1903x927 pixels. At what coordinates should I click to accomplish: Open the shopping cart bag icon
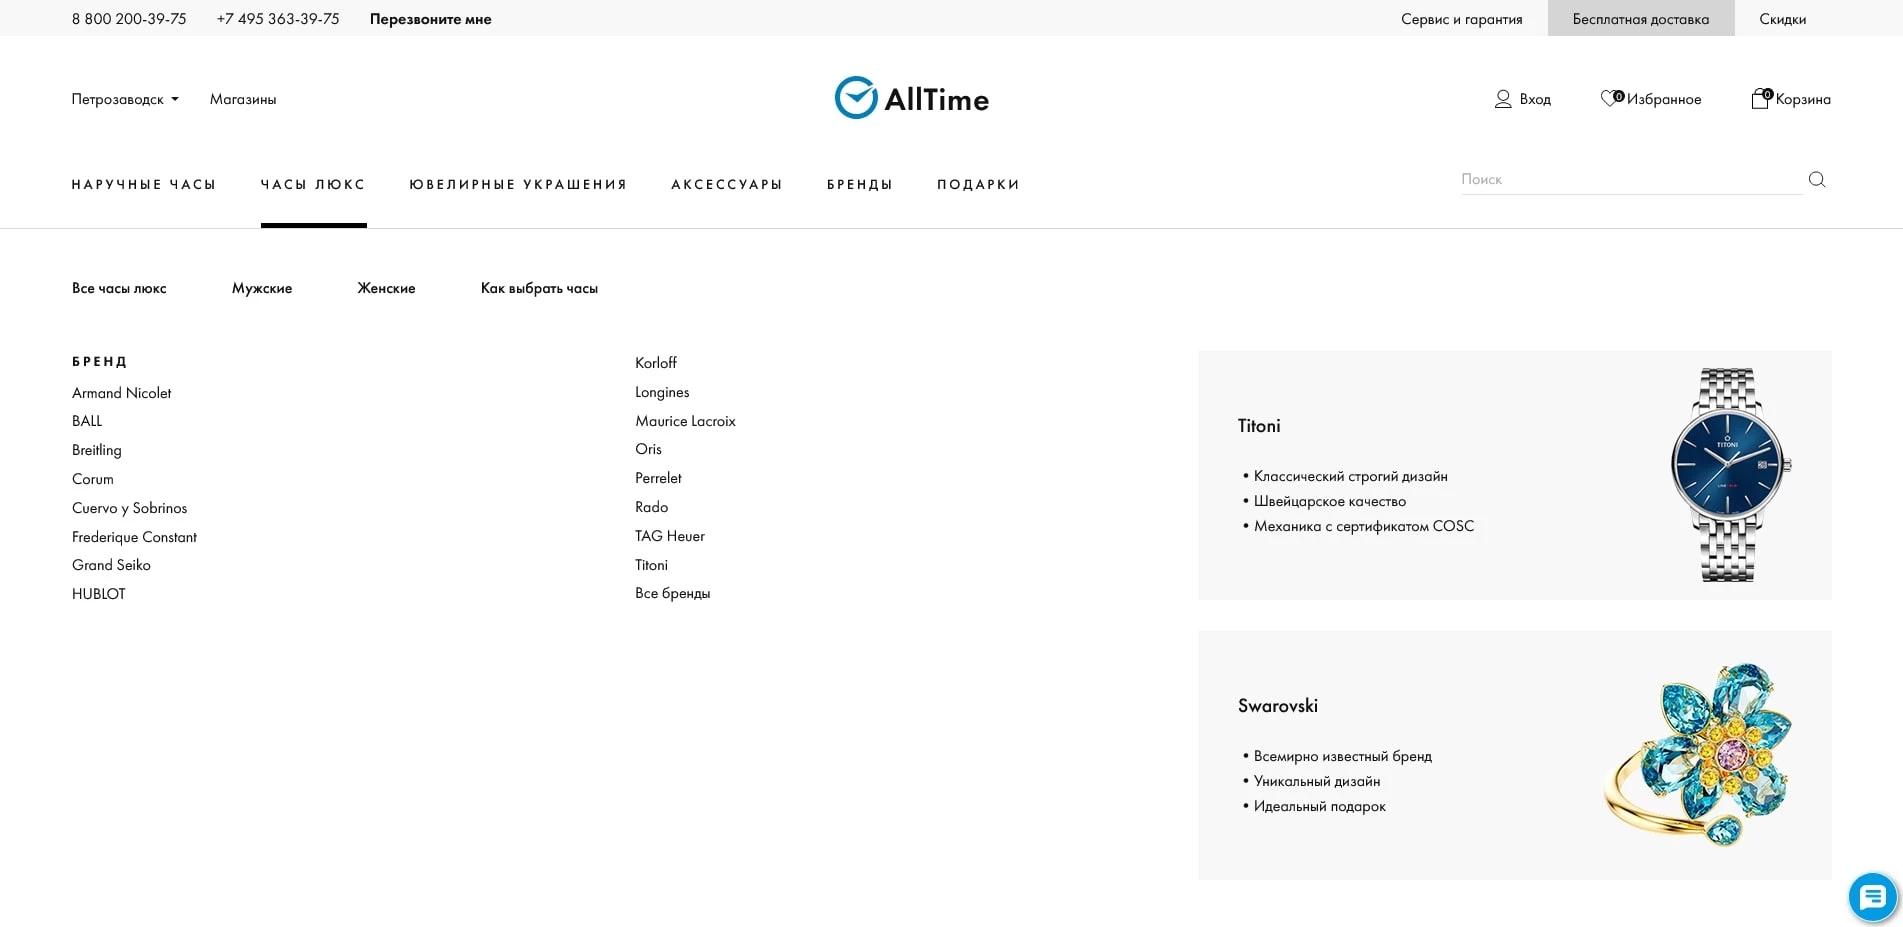point(1760,98)
